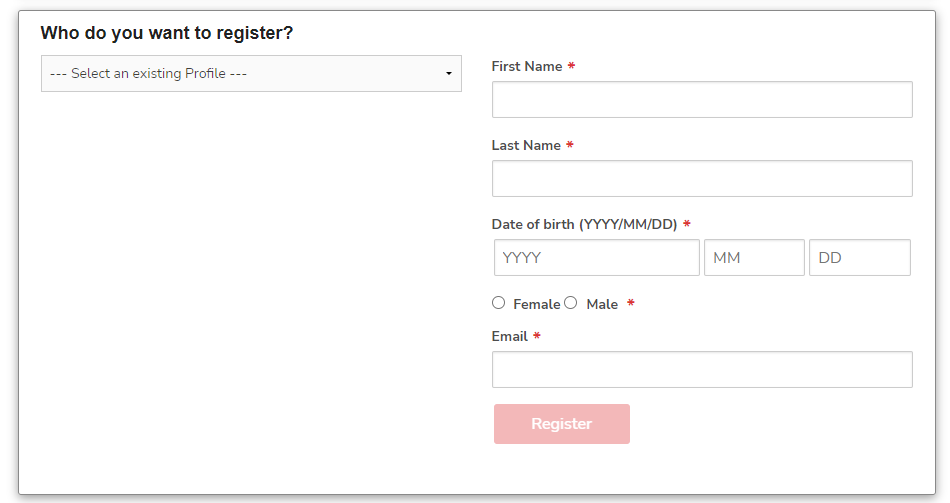
Task: Focus the First Name text field
Action: [702, 100]
